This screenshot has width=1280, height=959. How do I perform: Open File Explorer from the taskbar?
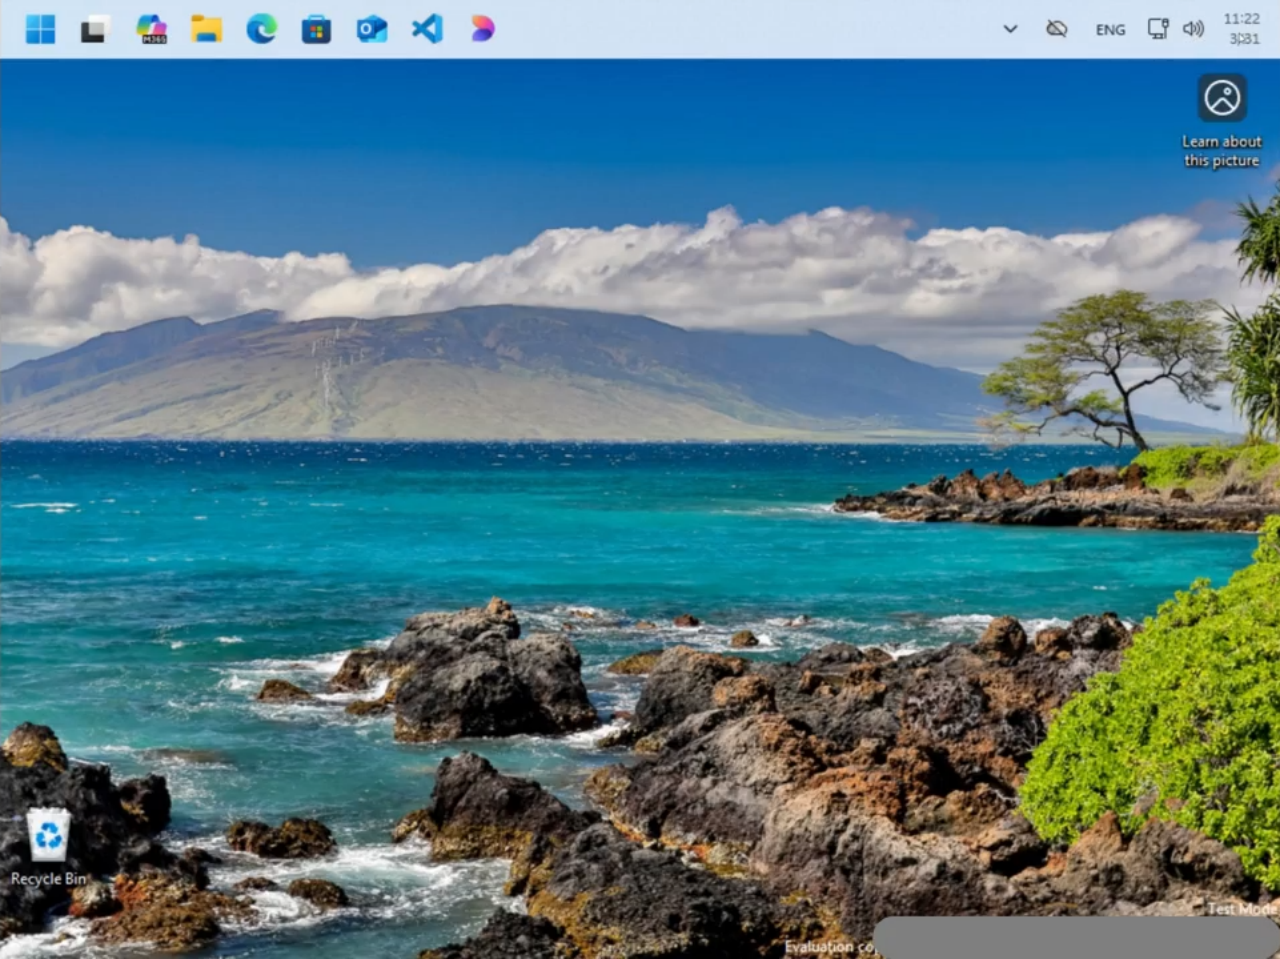(207, 29)
